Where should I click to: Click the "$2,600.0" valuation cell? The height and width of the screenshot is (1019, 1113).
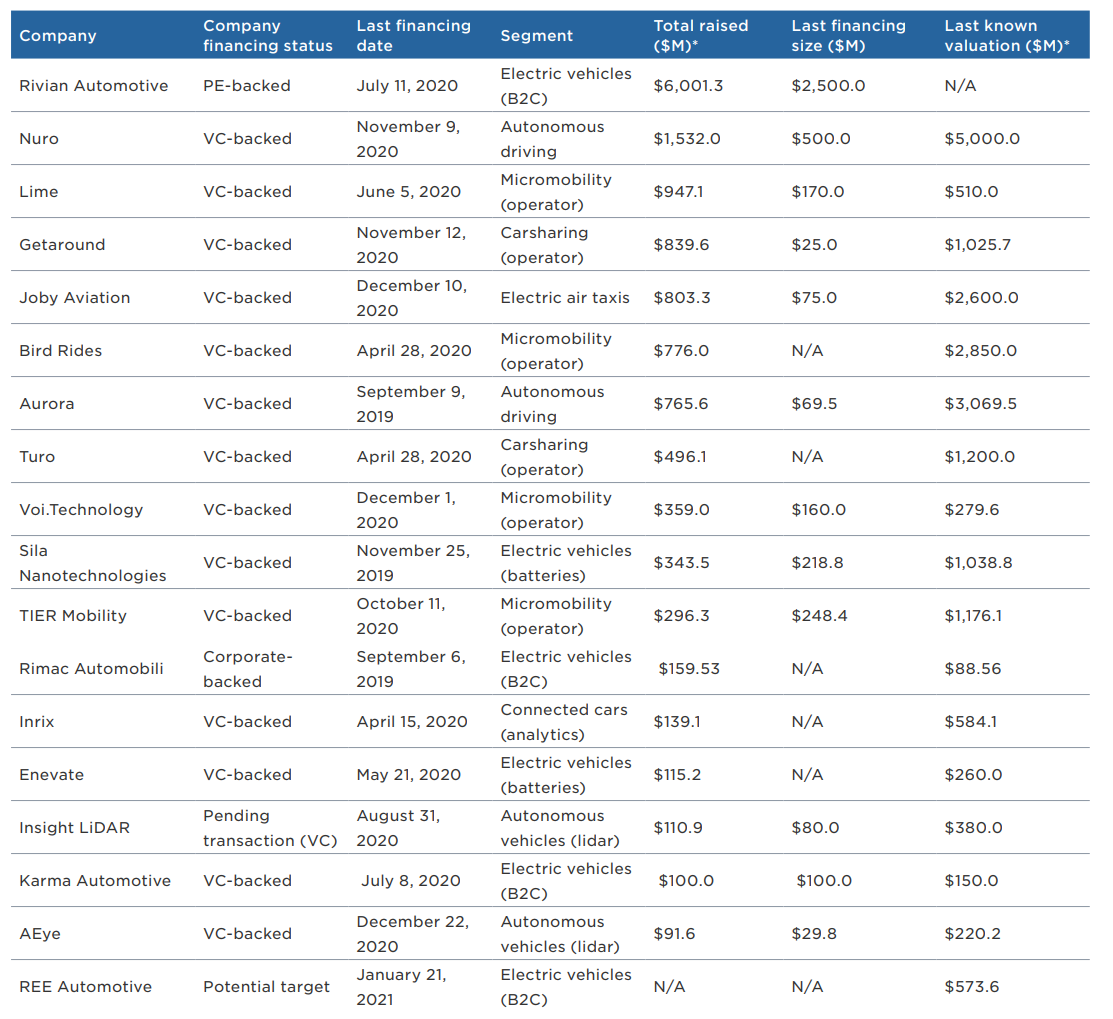coord(981,297)
